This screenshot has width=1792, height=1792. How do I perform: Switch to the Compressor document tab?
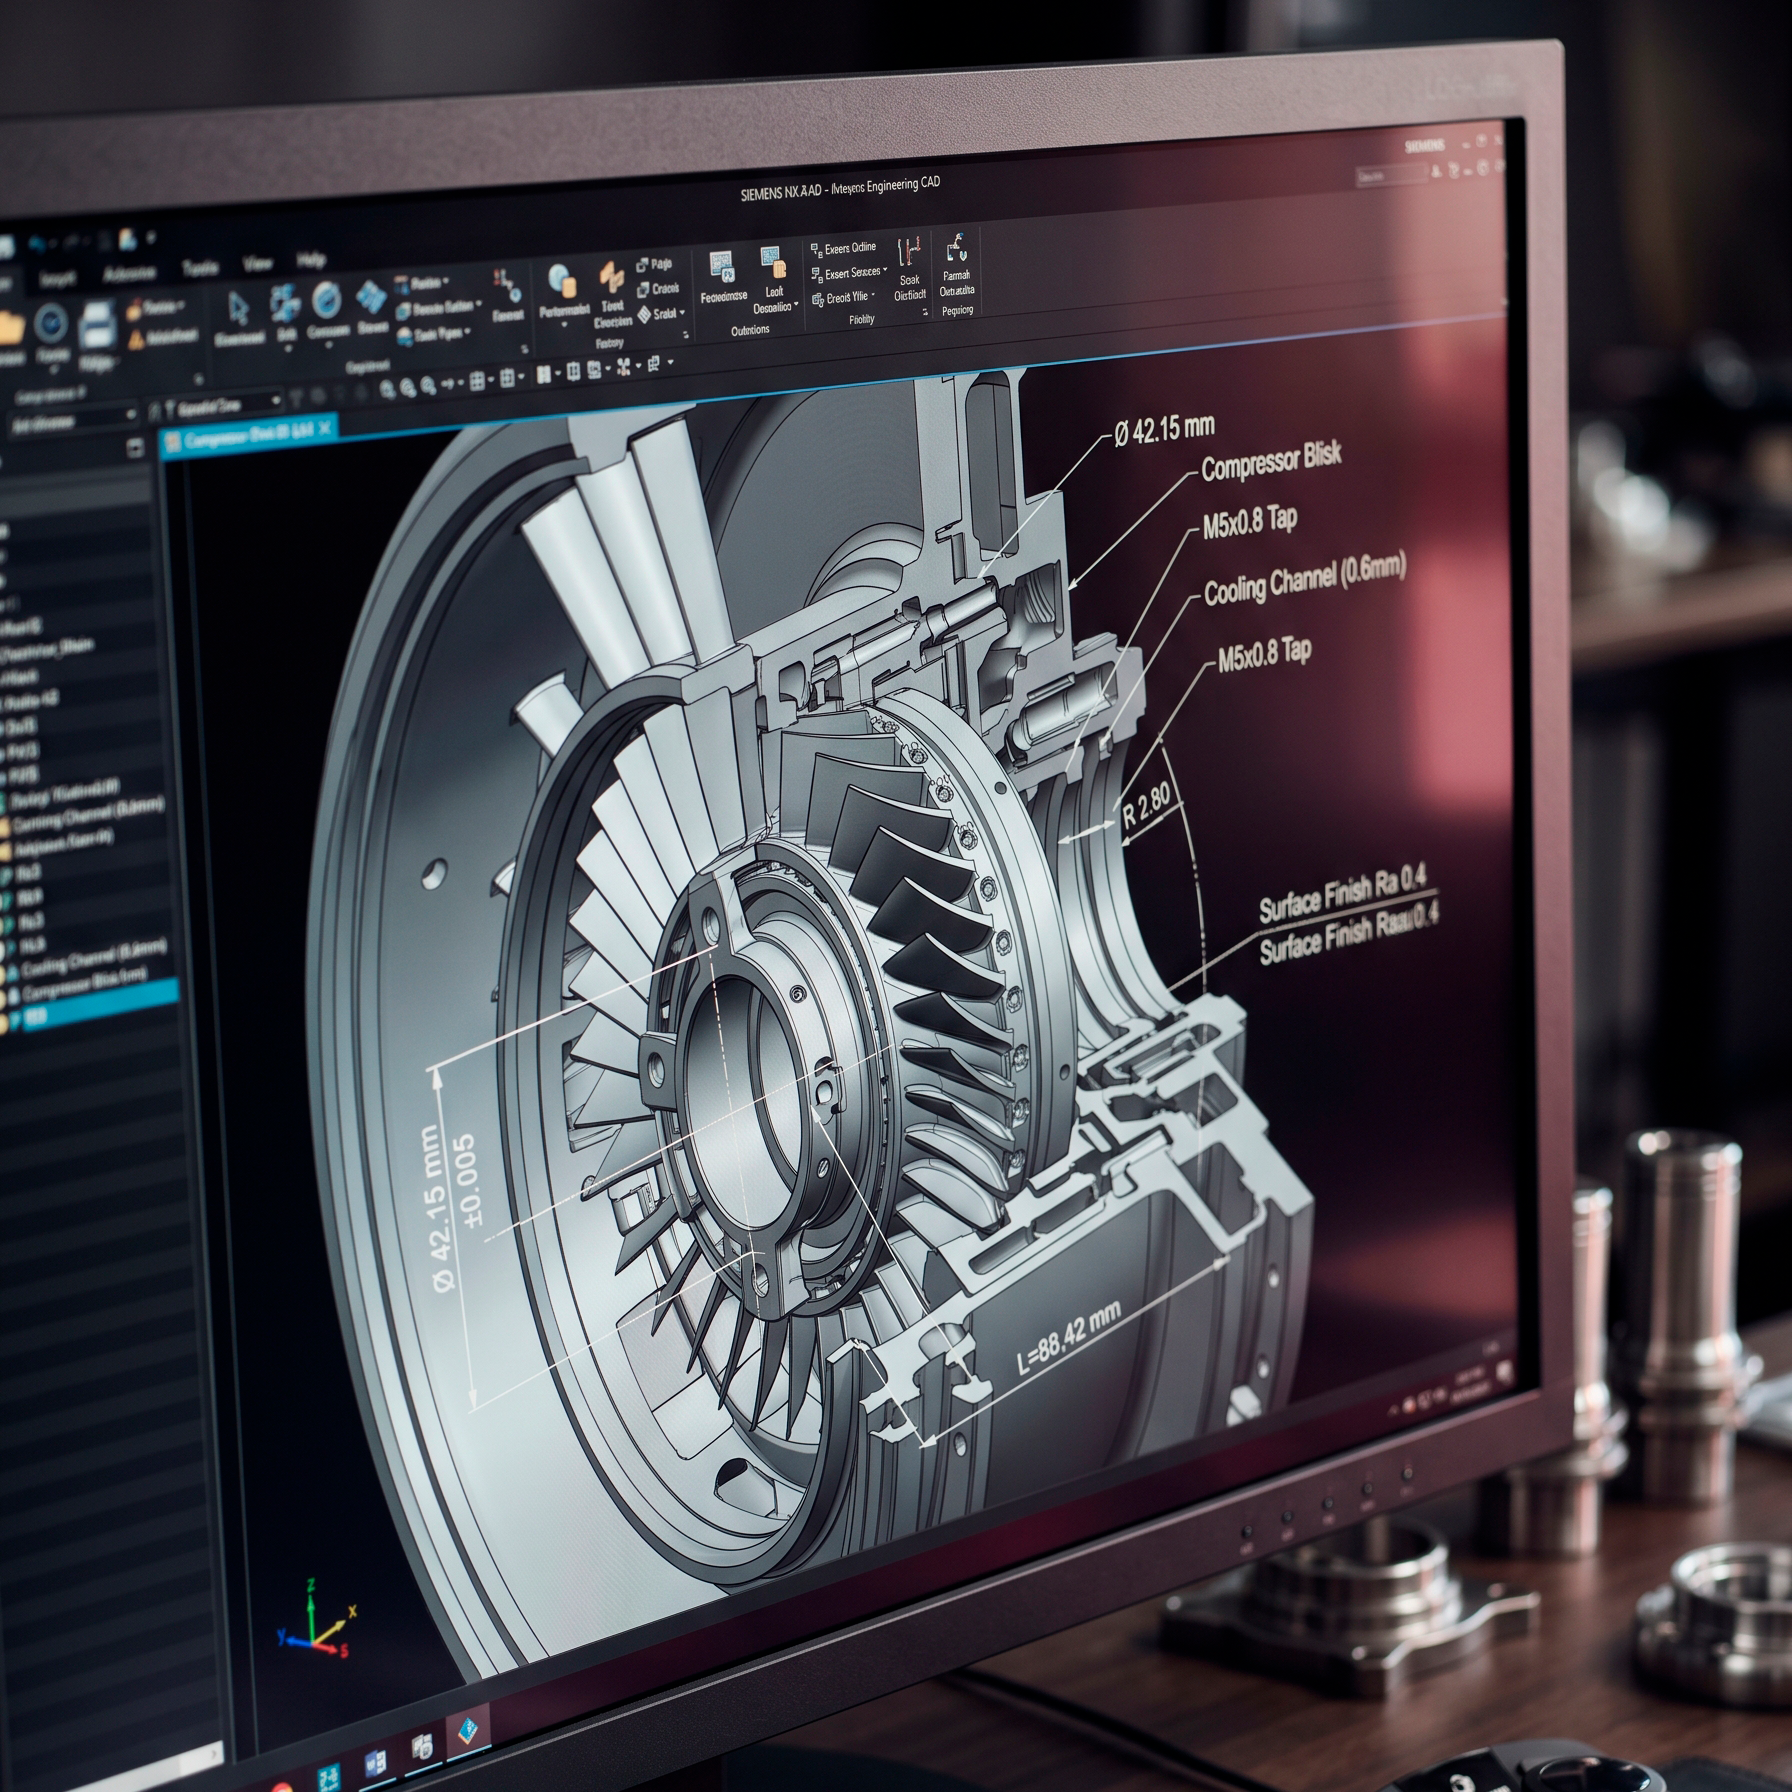[x=250, y=435]
